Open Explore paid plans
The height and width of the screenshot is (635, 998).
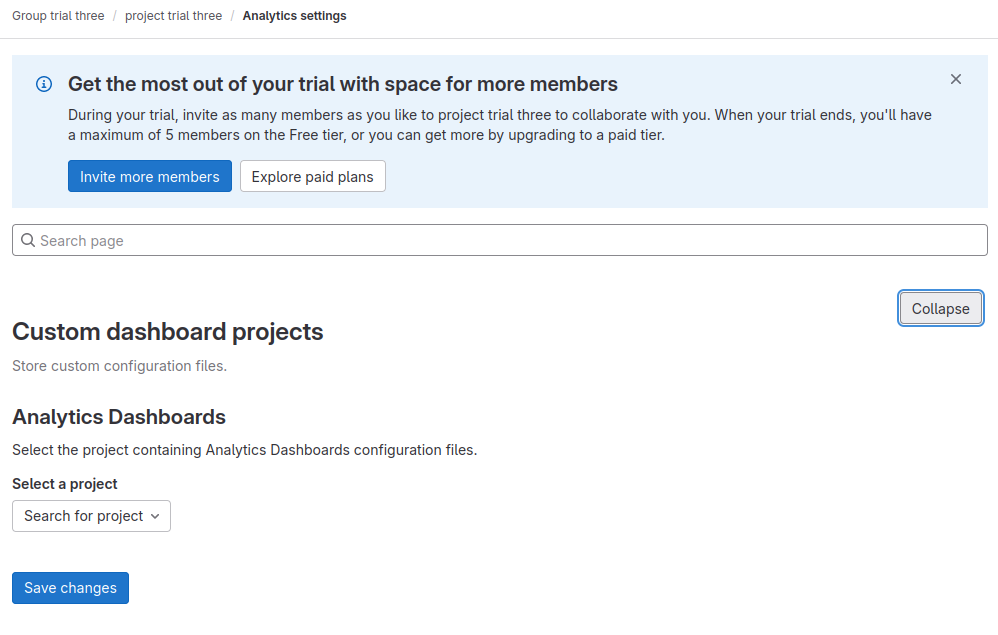[x=312, y=177]
